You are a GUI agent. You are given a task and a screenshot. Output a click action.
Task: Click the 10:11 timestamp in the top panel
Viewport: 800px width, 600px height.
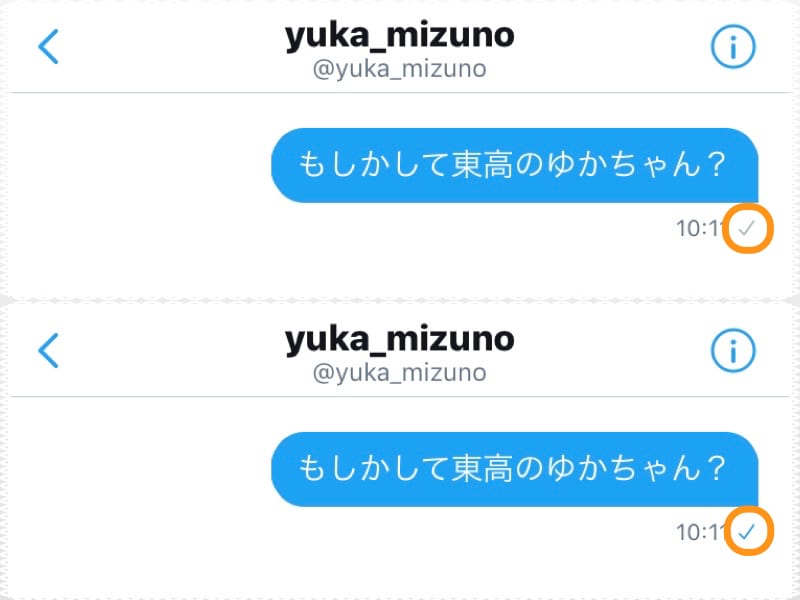tap(700, 228)
